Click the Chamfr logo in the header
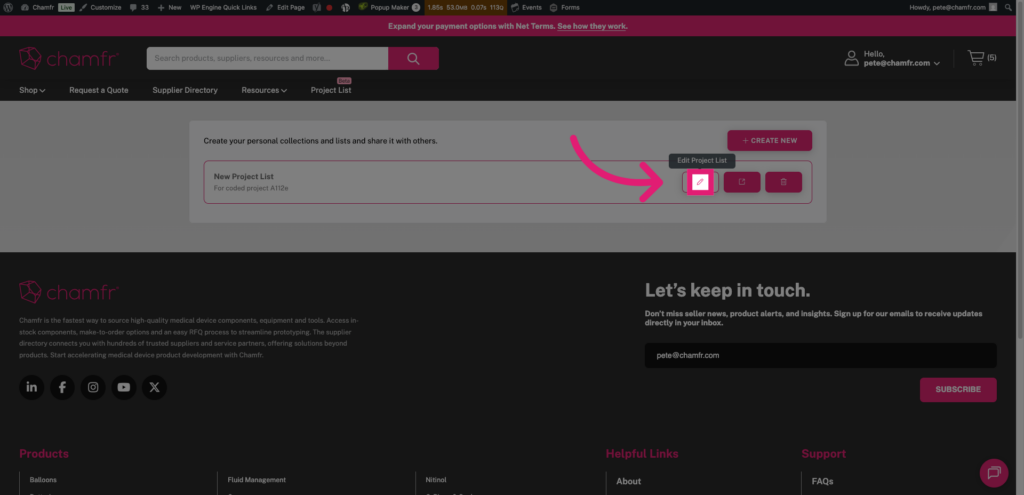 69,58
